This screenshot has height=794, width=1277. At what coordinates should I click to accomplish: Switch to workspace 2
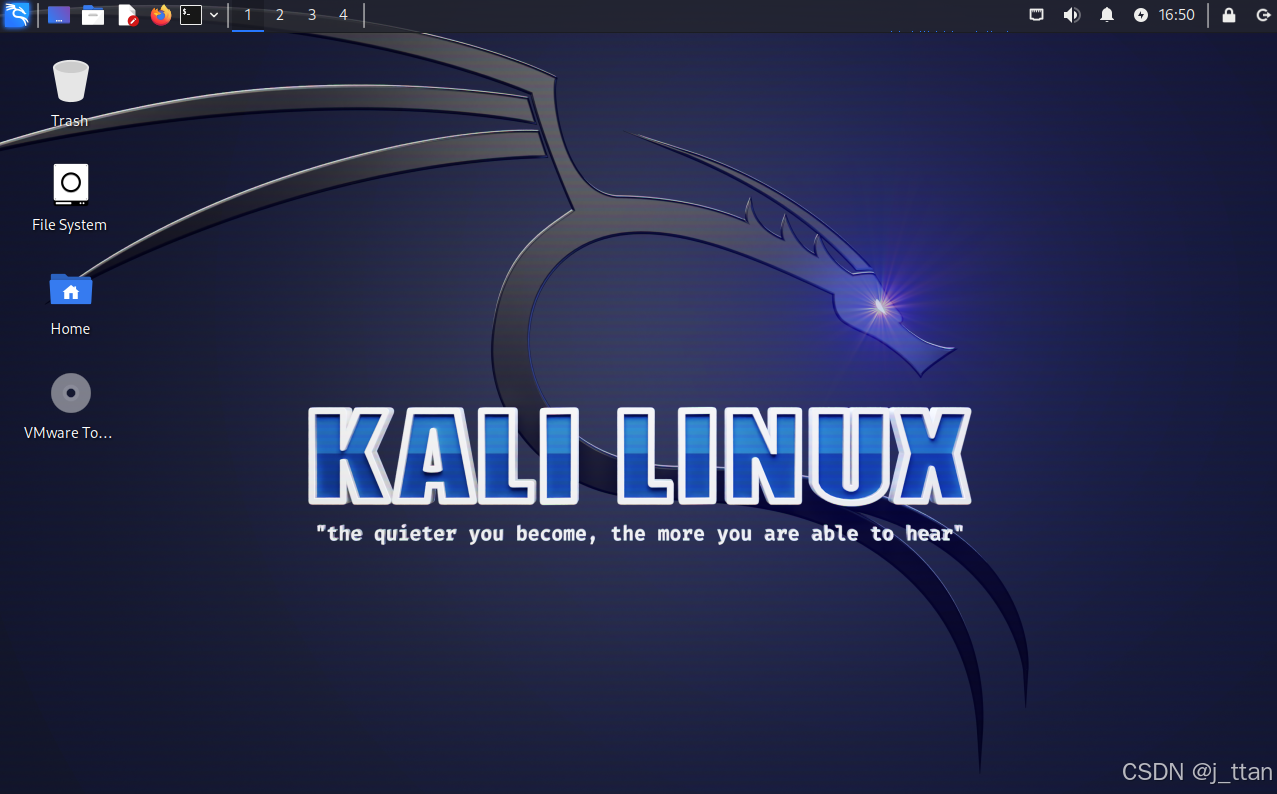pos(279,15)
